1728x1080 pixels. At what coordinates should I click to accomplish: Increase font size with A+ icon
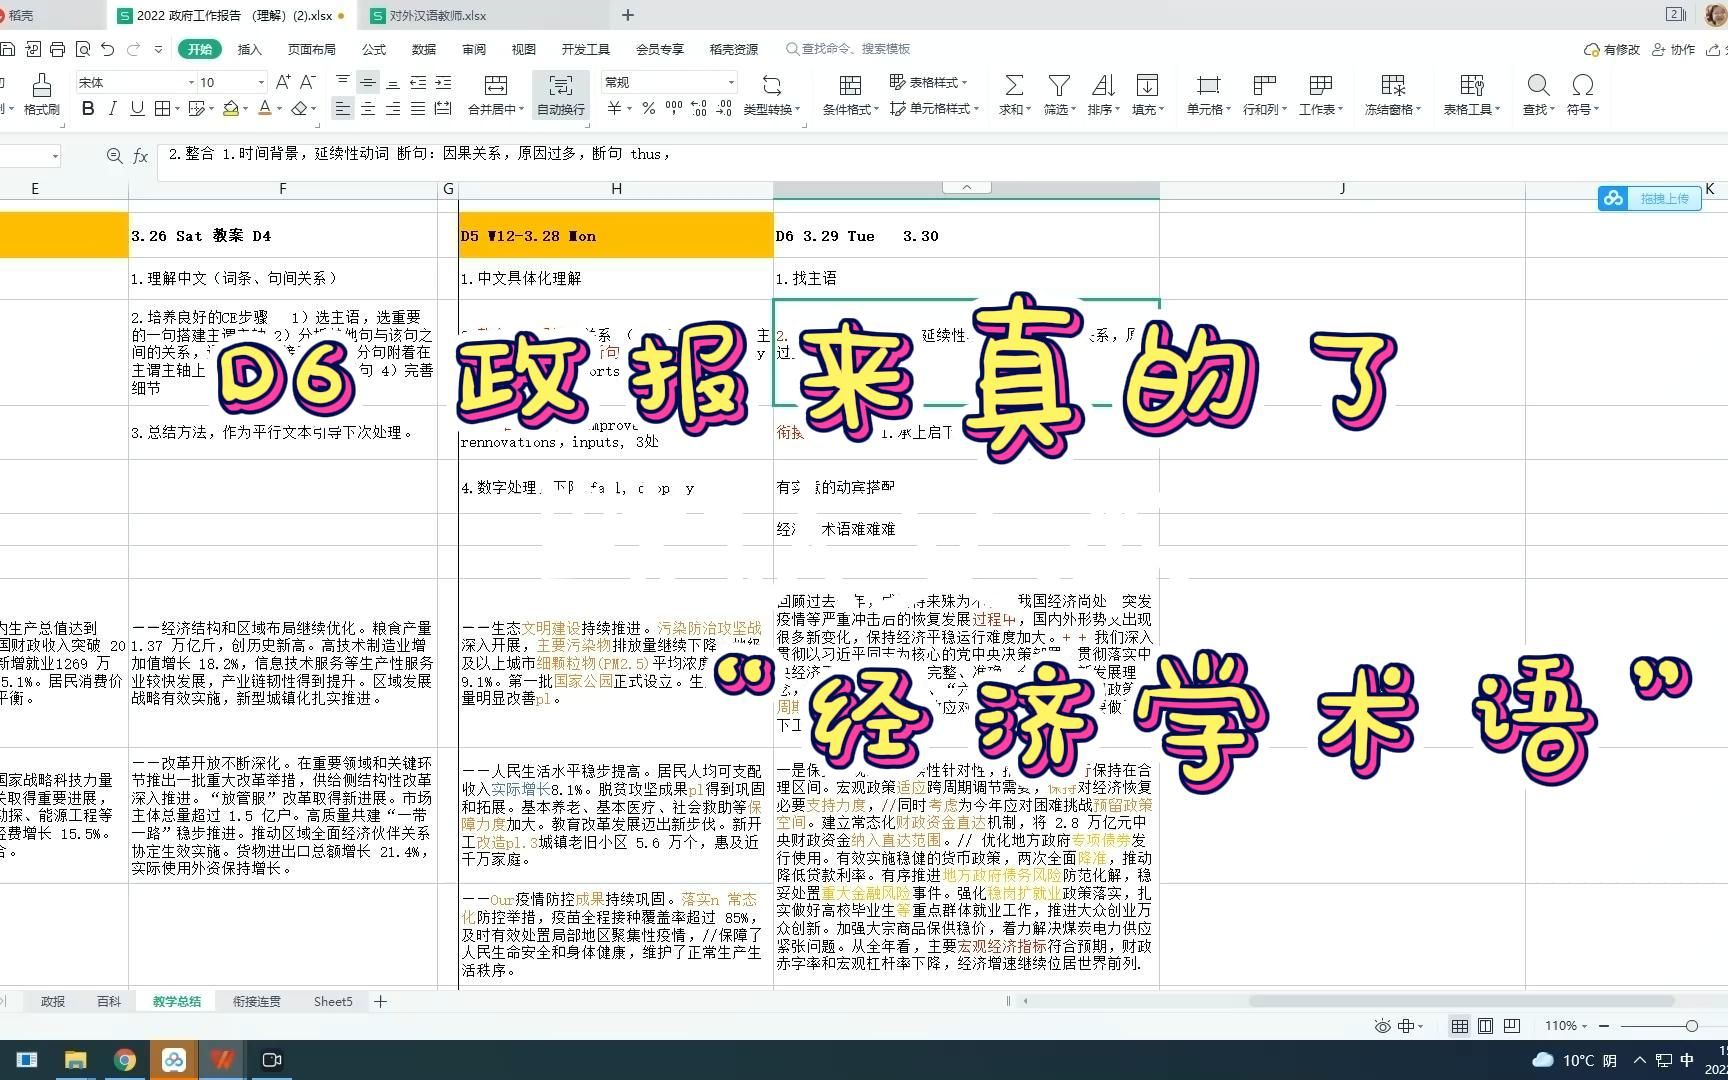click(x=283, y=82)
